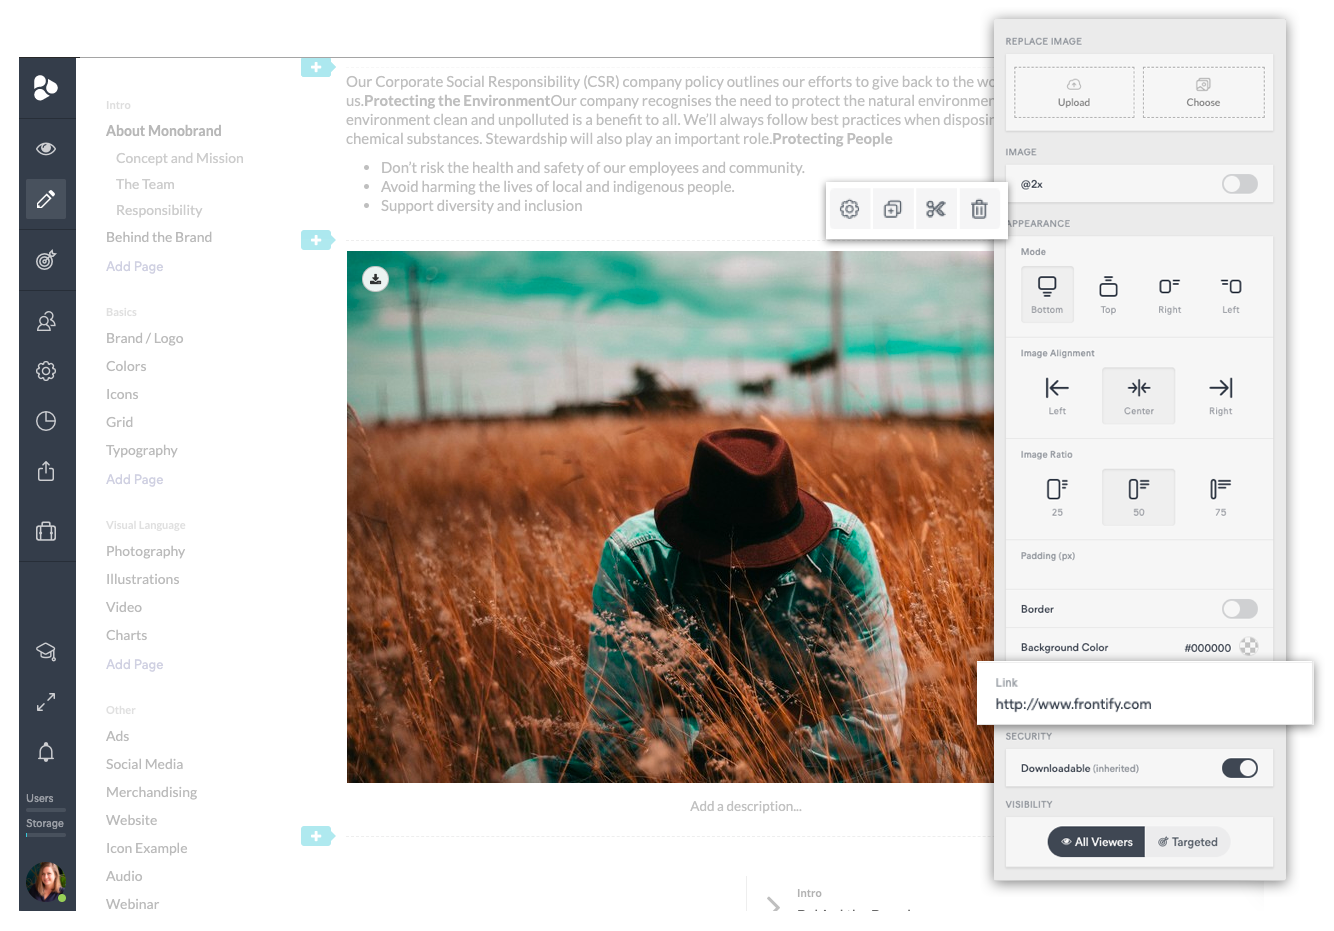Click Add a description field

pyautogui.click(x=745, y=806)
